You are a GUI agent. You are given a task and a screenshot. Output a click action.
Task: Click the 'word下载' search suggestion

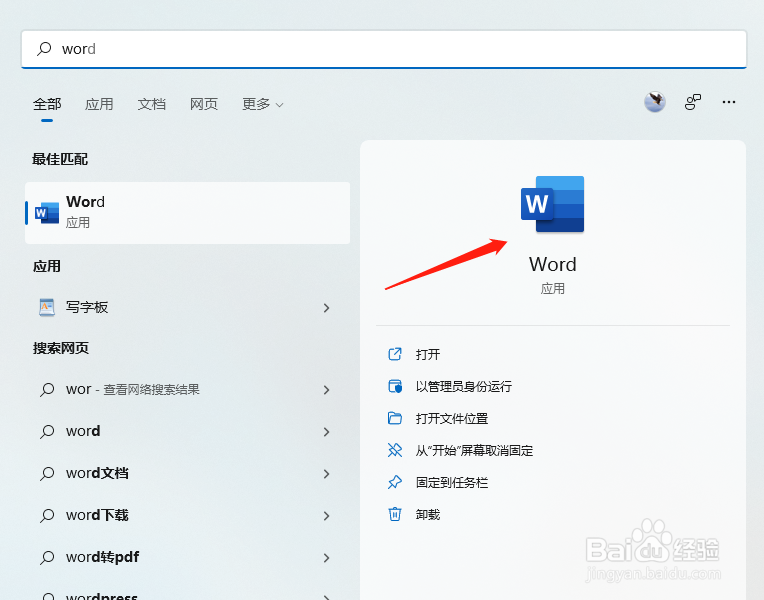[188, 515]
